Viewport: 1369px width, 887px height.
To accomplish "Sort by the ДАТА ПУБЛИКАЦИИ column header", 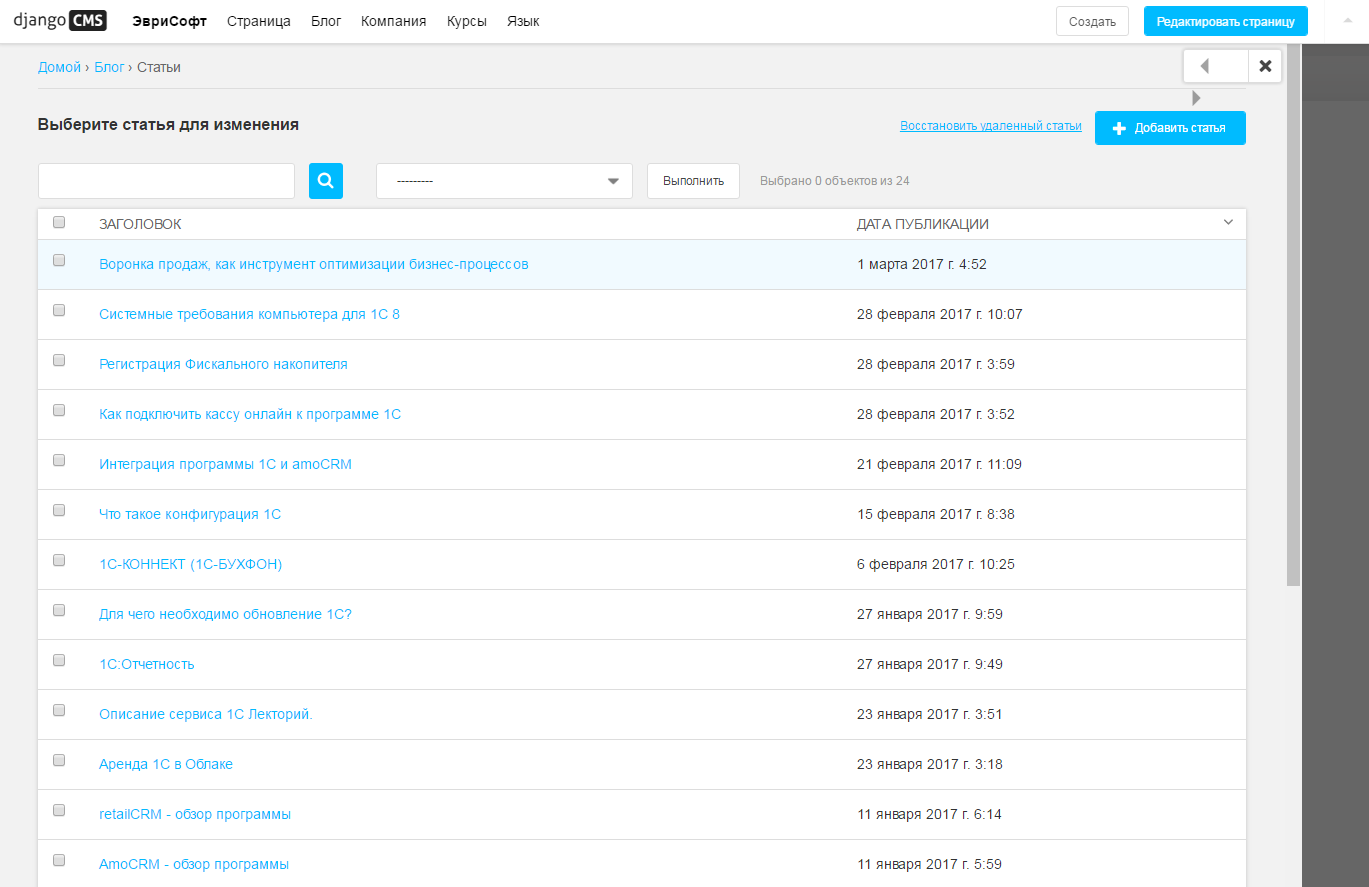I will click(923, 224).
